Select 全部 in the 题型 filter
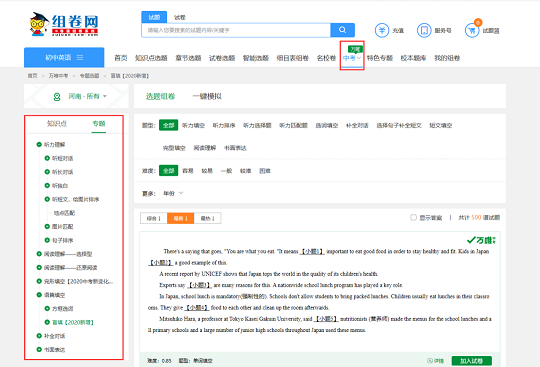 coord(168,125)
